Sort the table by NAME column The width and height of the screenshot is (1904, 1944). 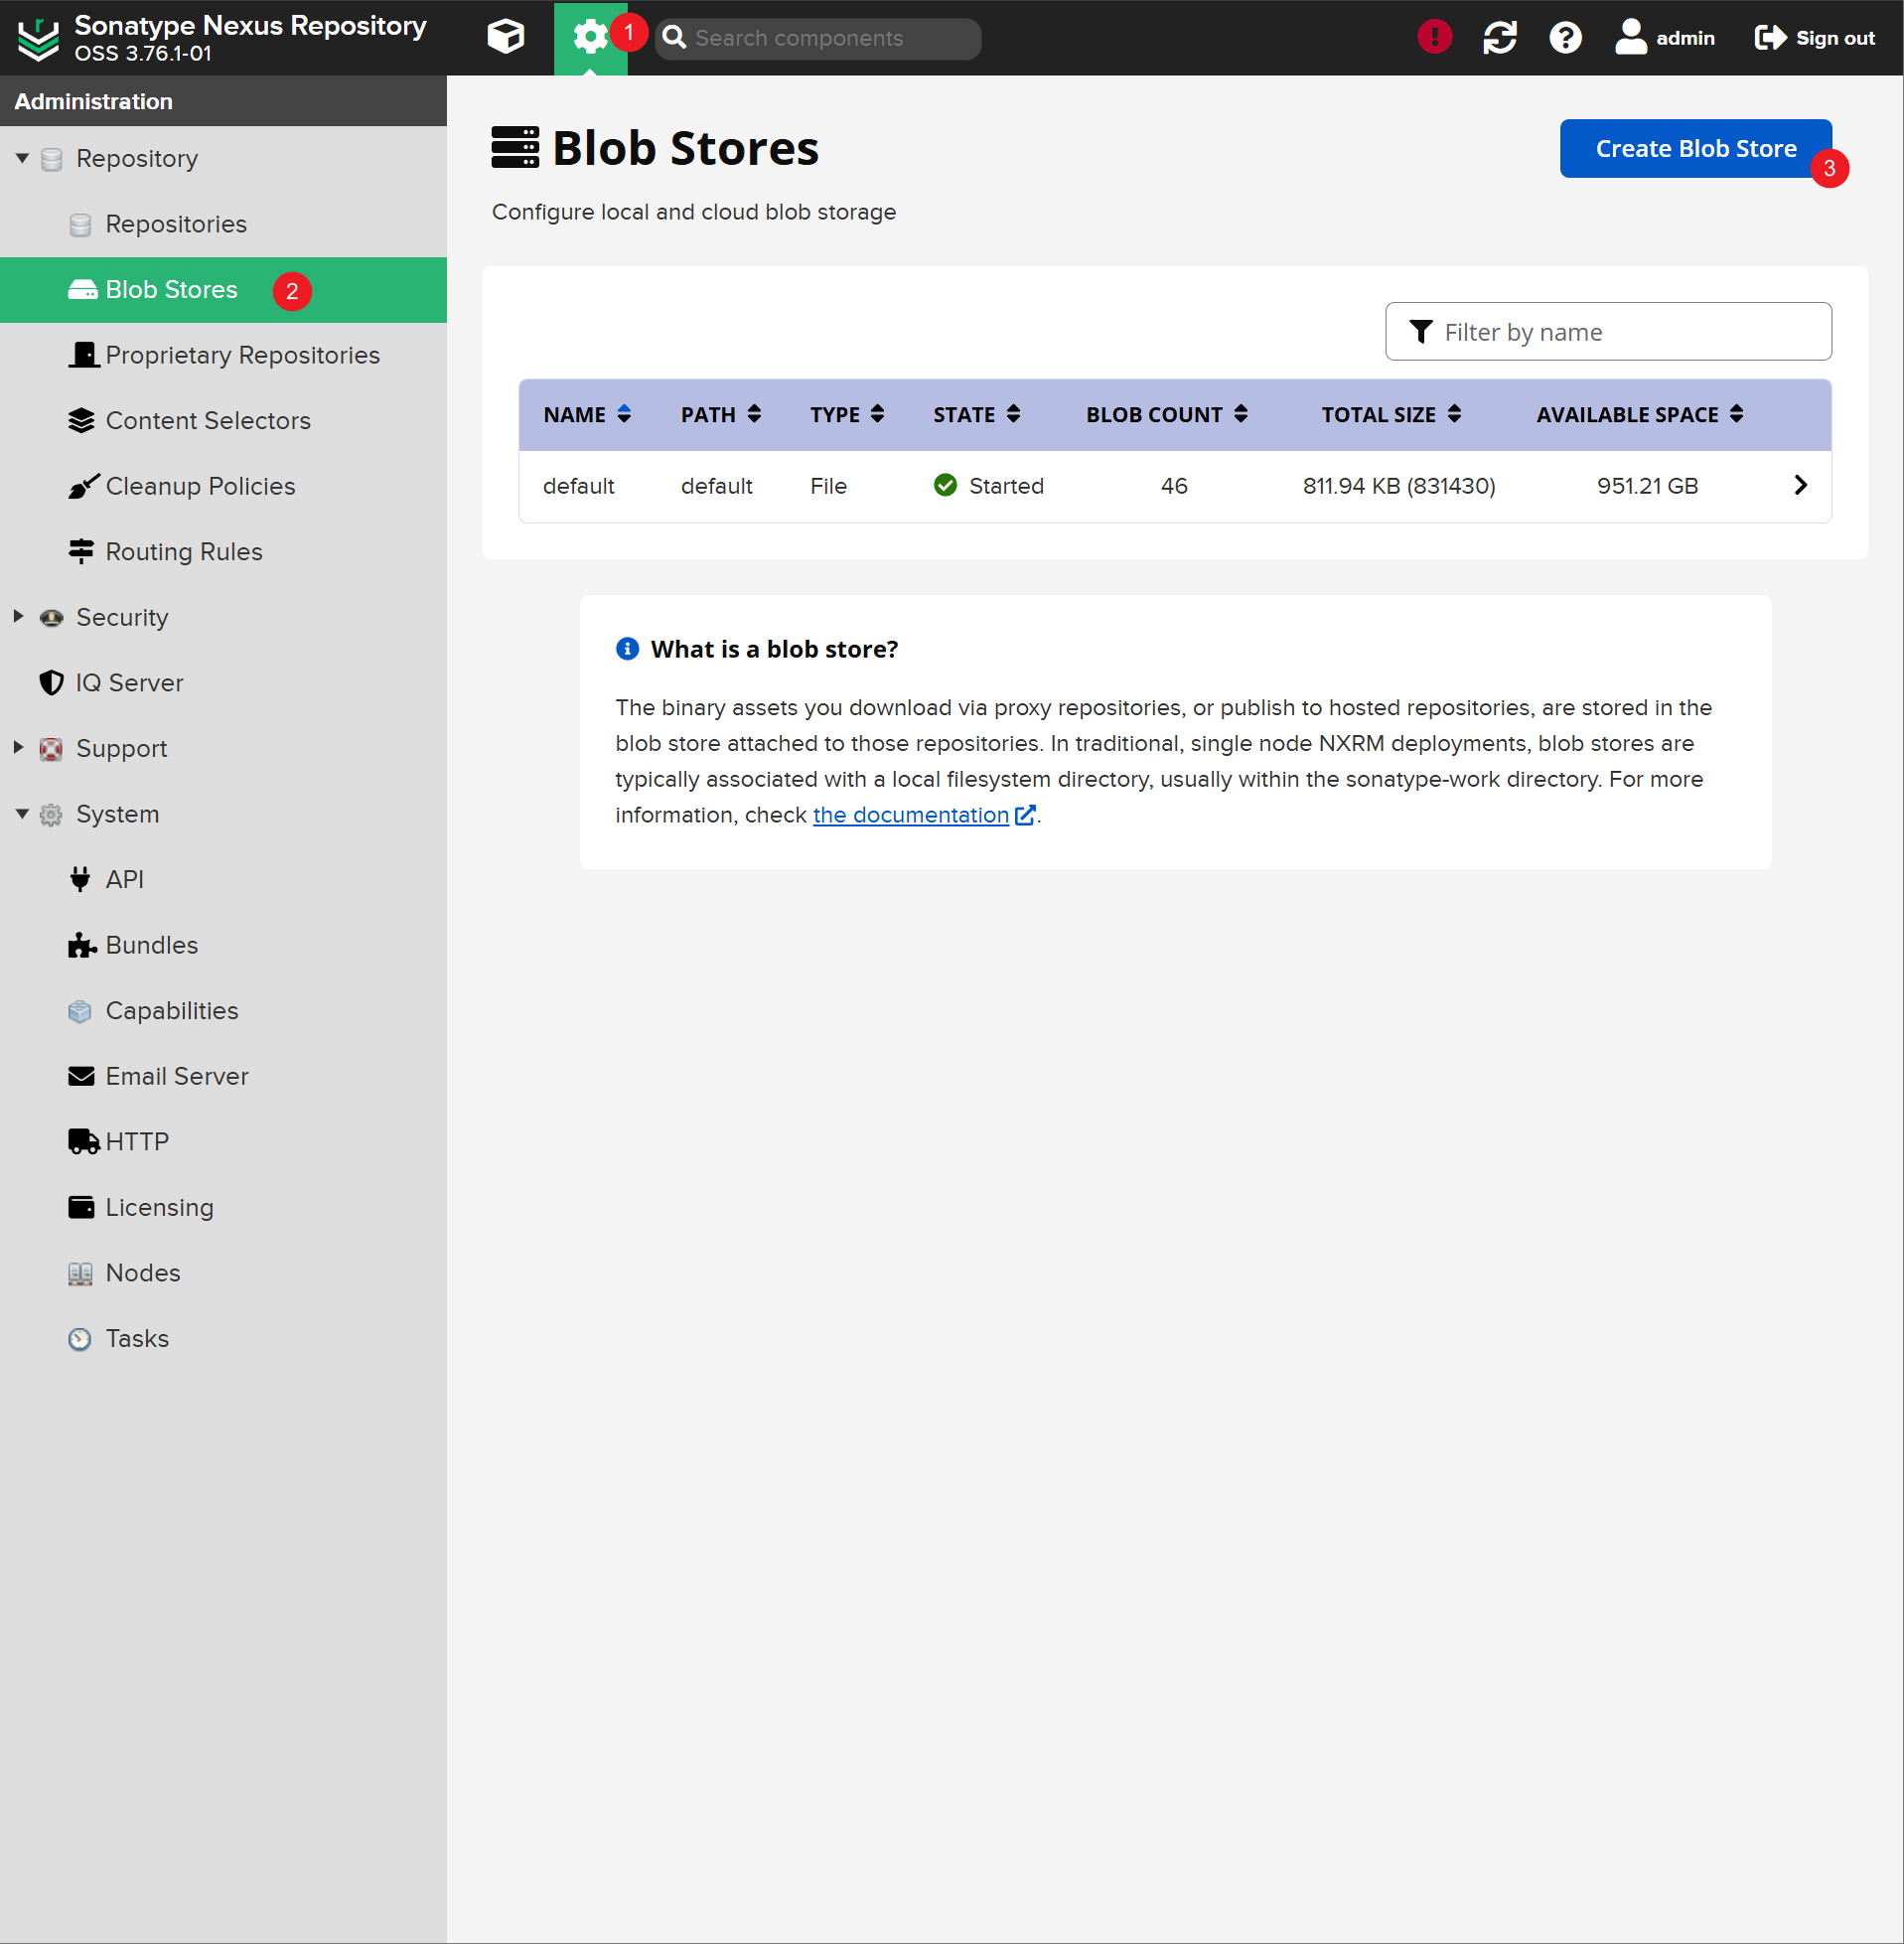tap(587, 414)
